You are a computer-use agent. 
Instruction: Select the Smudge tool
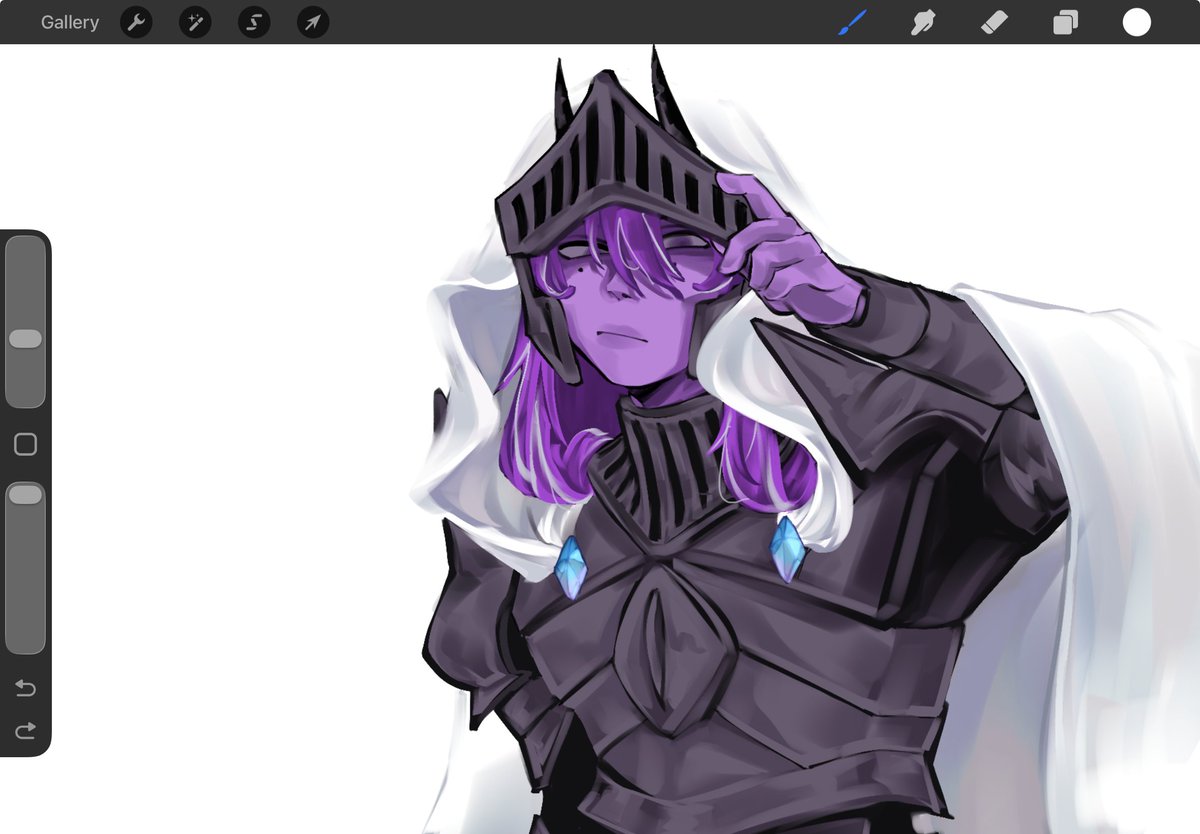click(923, 22)
